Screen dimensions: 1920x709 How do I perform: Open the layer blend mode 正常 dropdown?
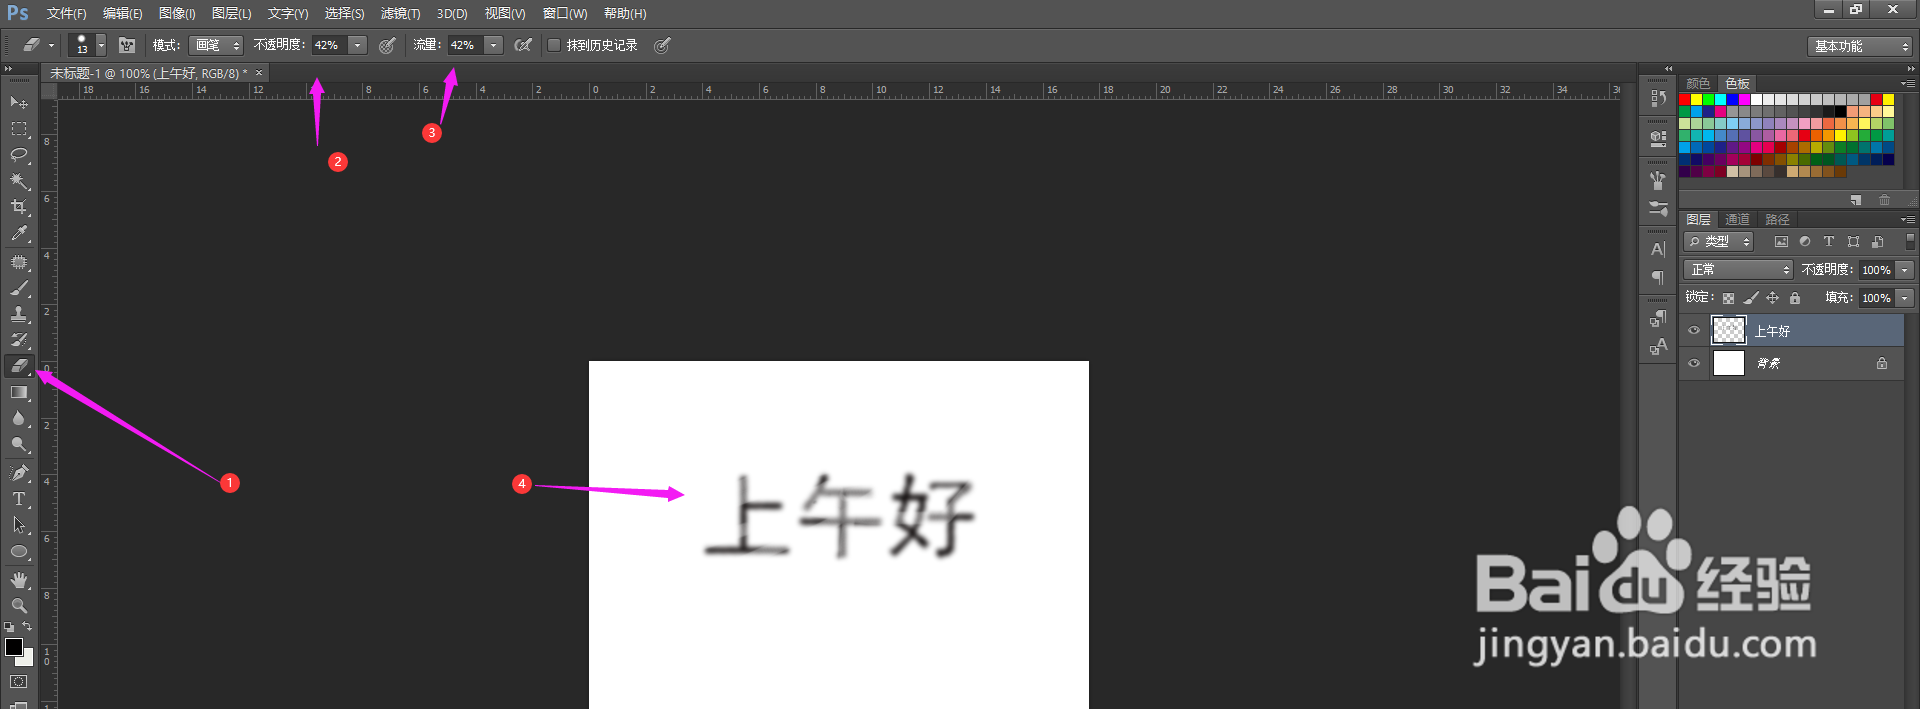1739,270
